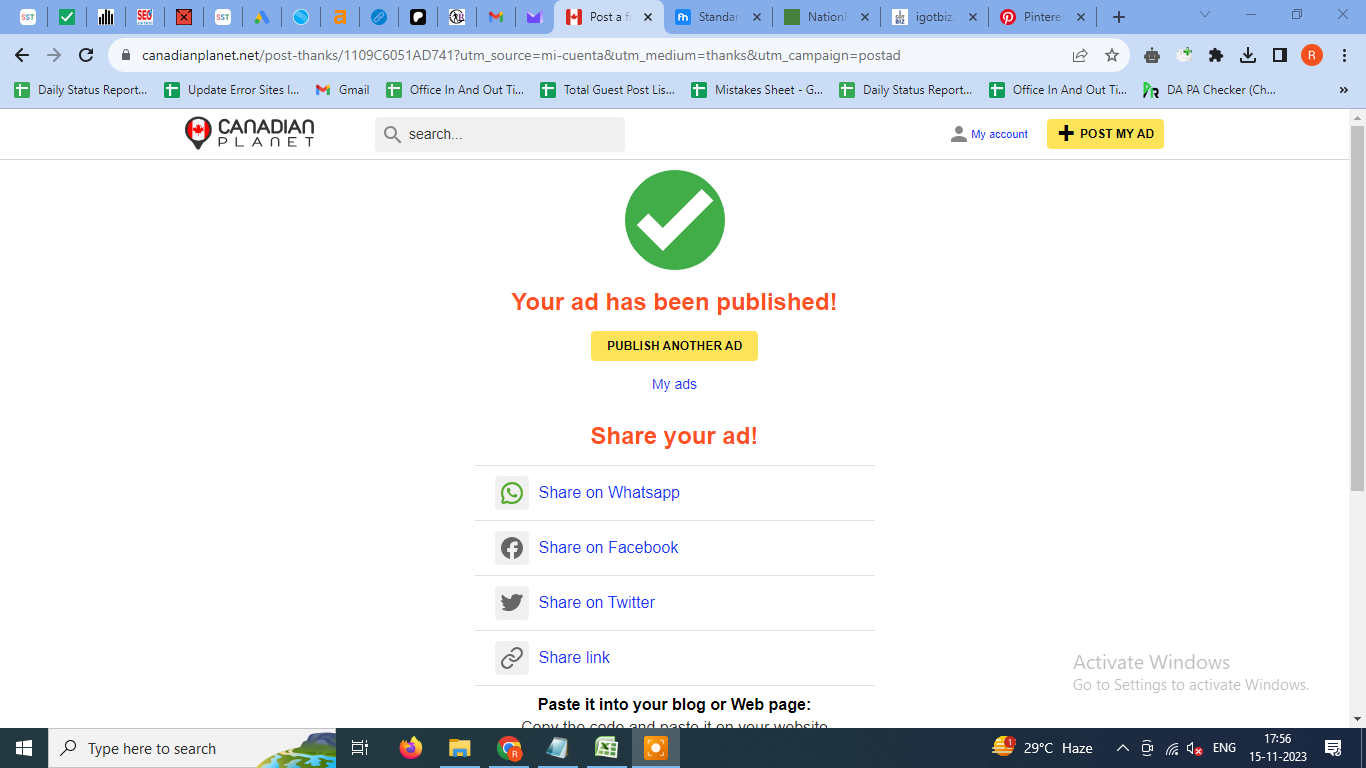
Task: Show hidden system tray icons
Action: pos(1122,748)
